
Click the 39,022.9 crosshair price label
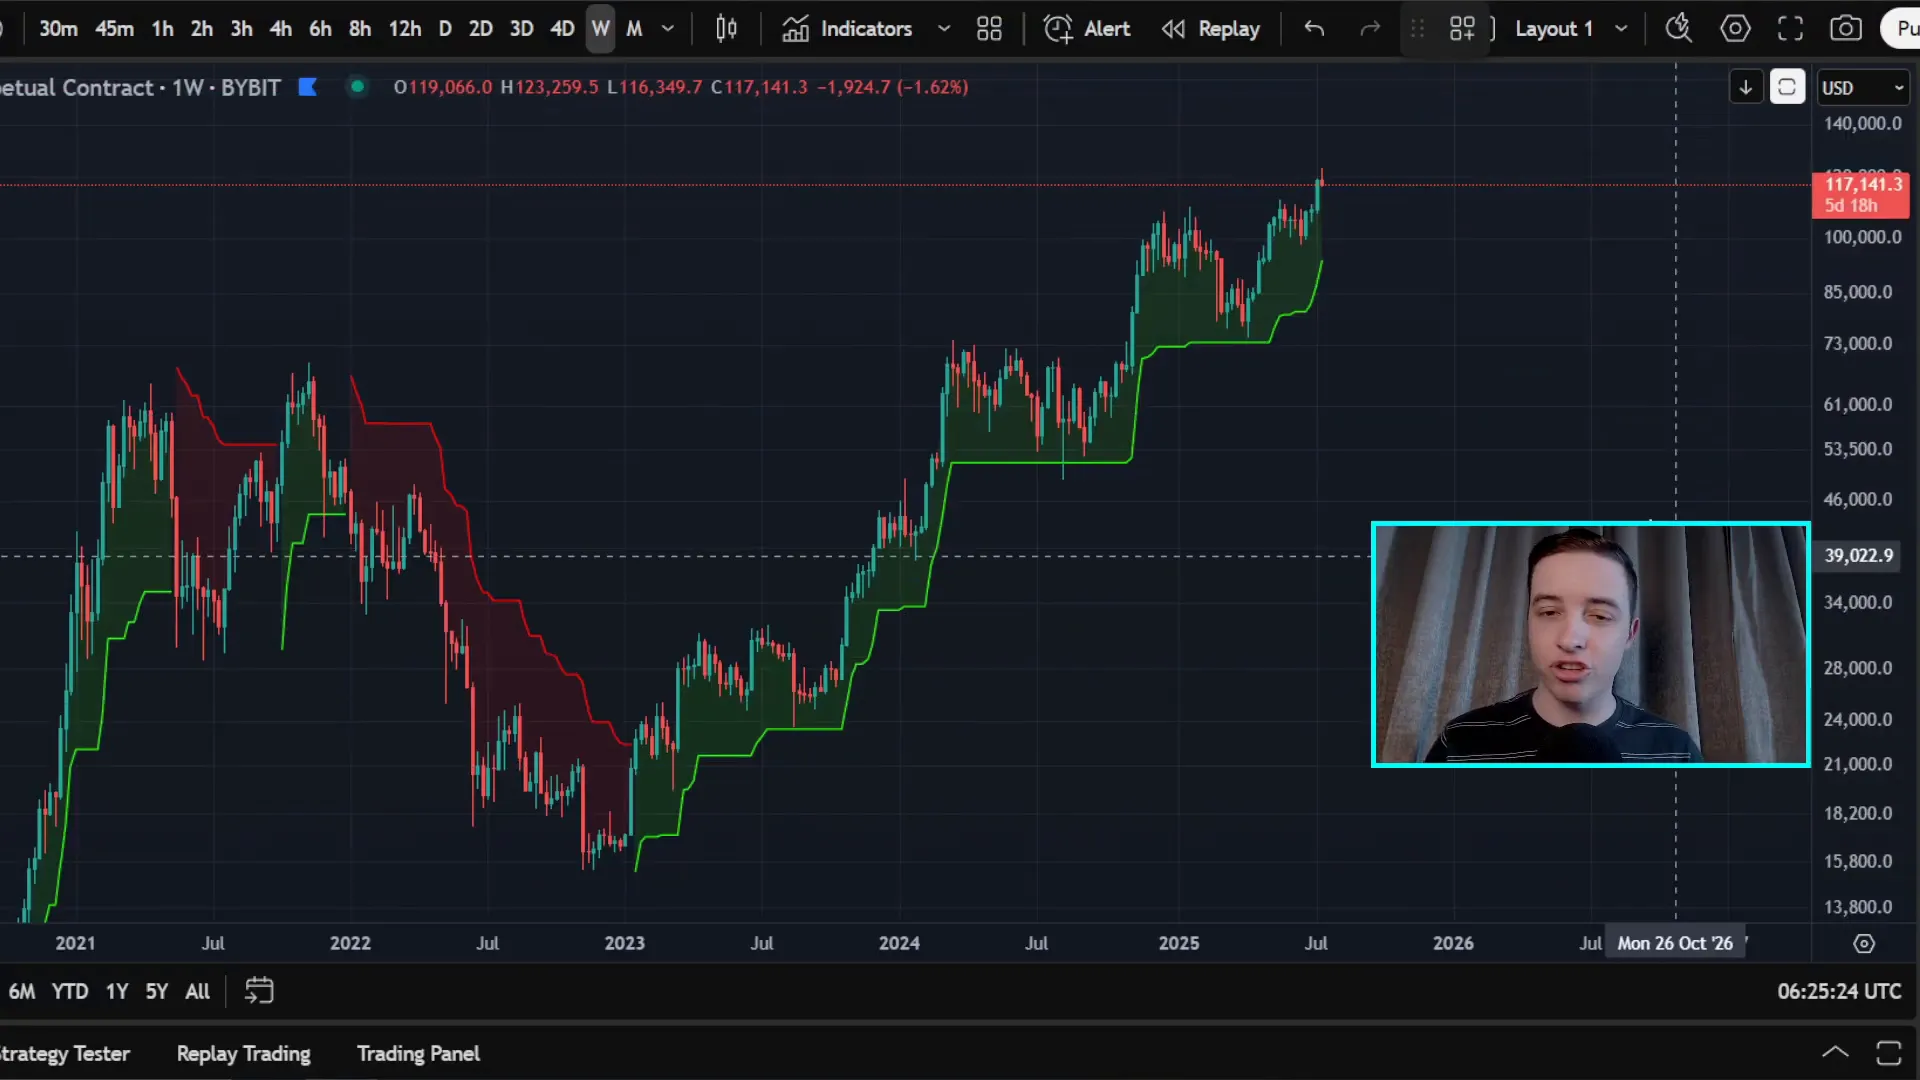(1858, 555)
